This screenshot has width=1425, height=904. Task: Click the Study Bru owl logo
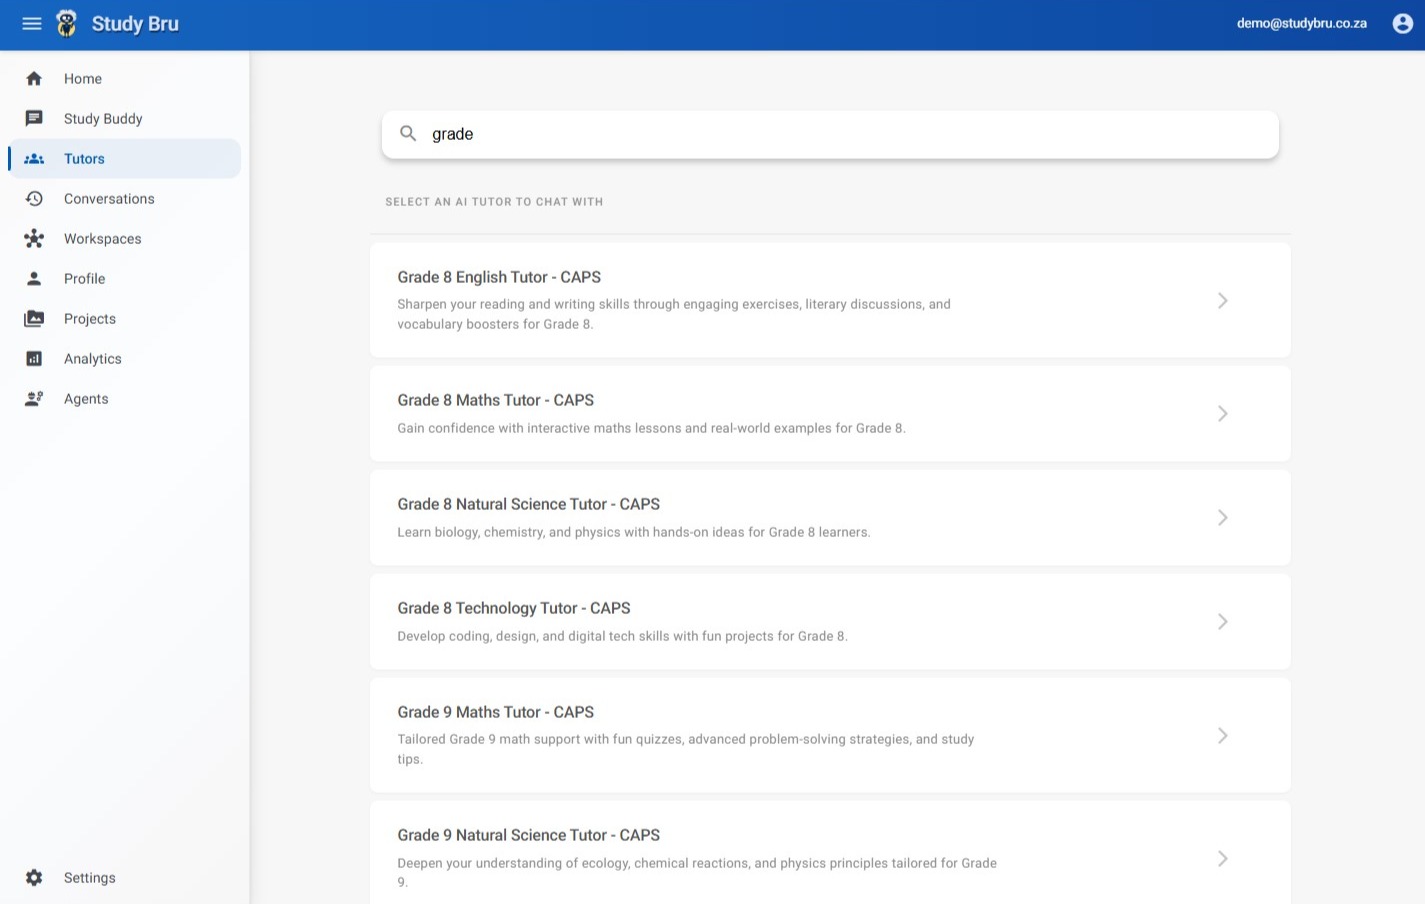tap(67, 23)
